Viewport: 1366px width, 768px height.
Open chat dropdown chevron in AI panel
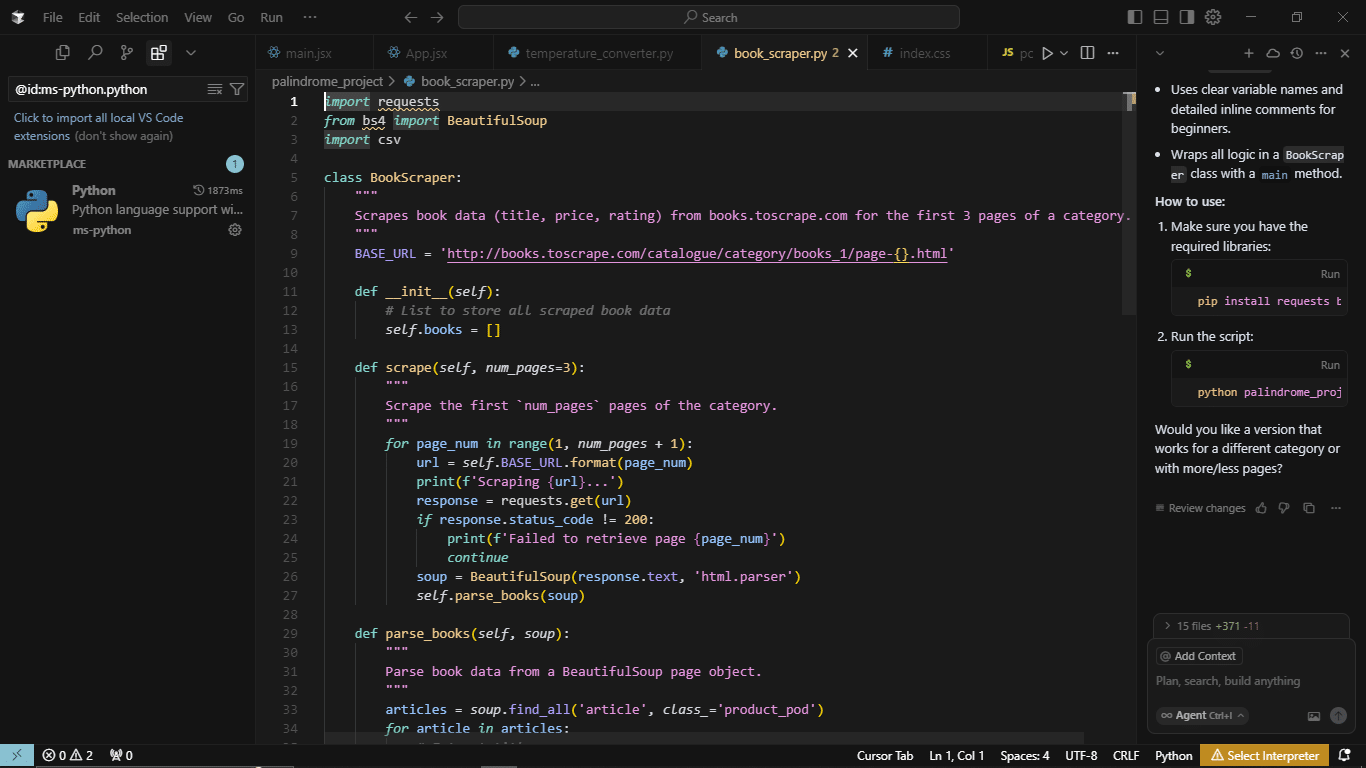point(1160,53)
